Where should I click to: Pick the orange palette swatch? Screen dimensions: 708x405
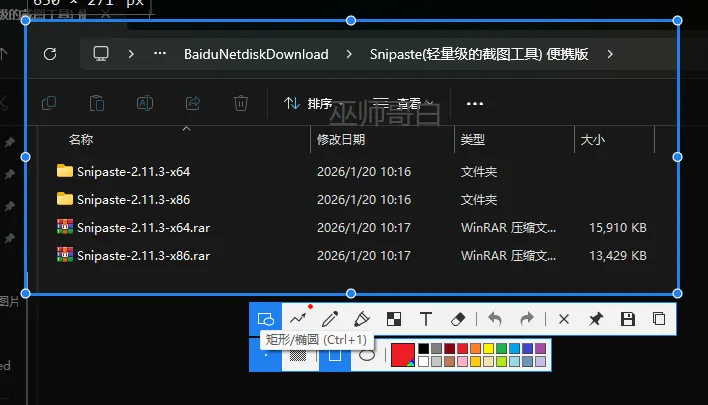point(475,349)
